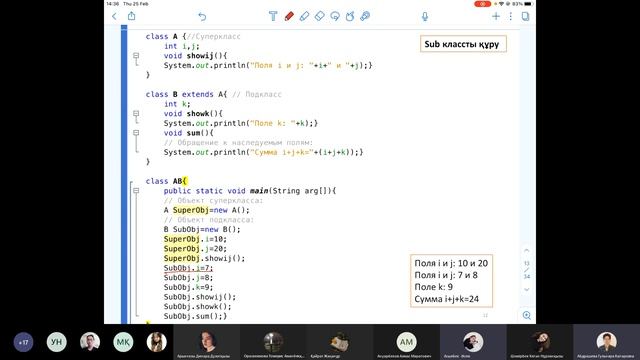Viewport: 640px width, 360px height.
Task: Select the long-haired woman avatar after МК
Action: [156, 342]
